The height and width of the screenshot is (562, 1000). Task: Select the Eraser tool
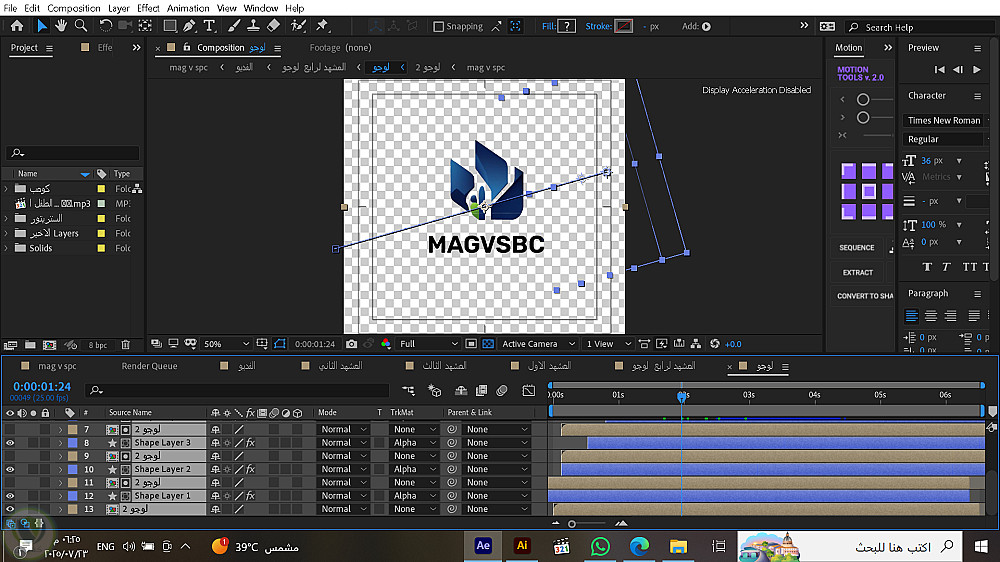pos(273,26)
